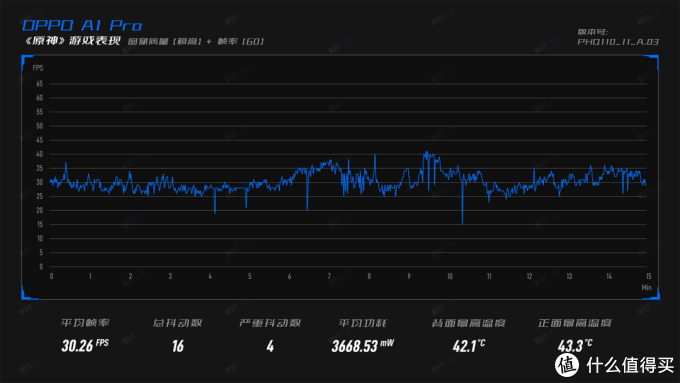Screen dimensions: 680x383
Task: Click the 42.1°C back temperature value
Action: (469, 346)
